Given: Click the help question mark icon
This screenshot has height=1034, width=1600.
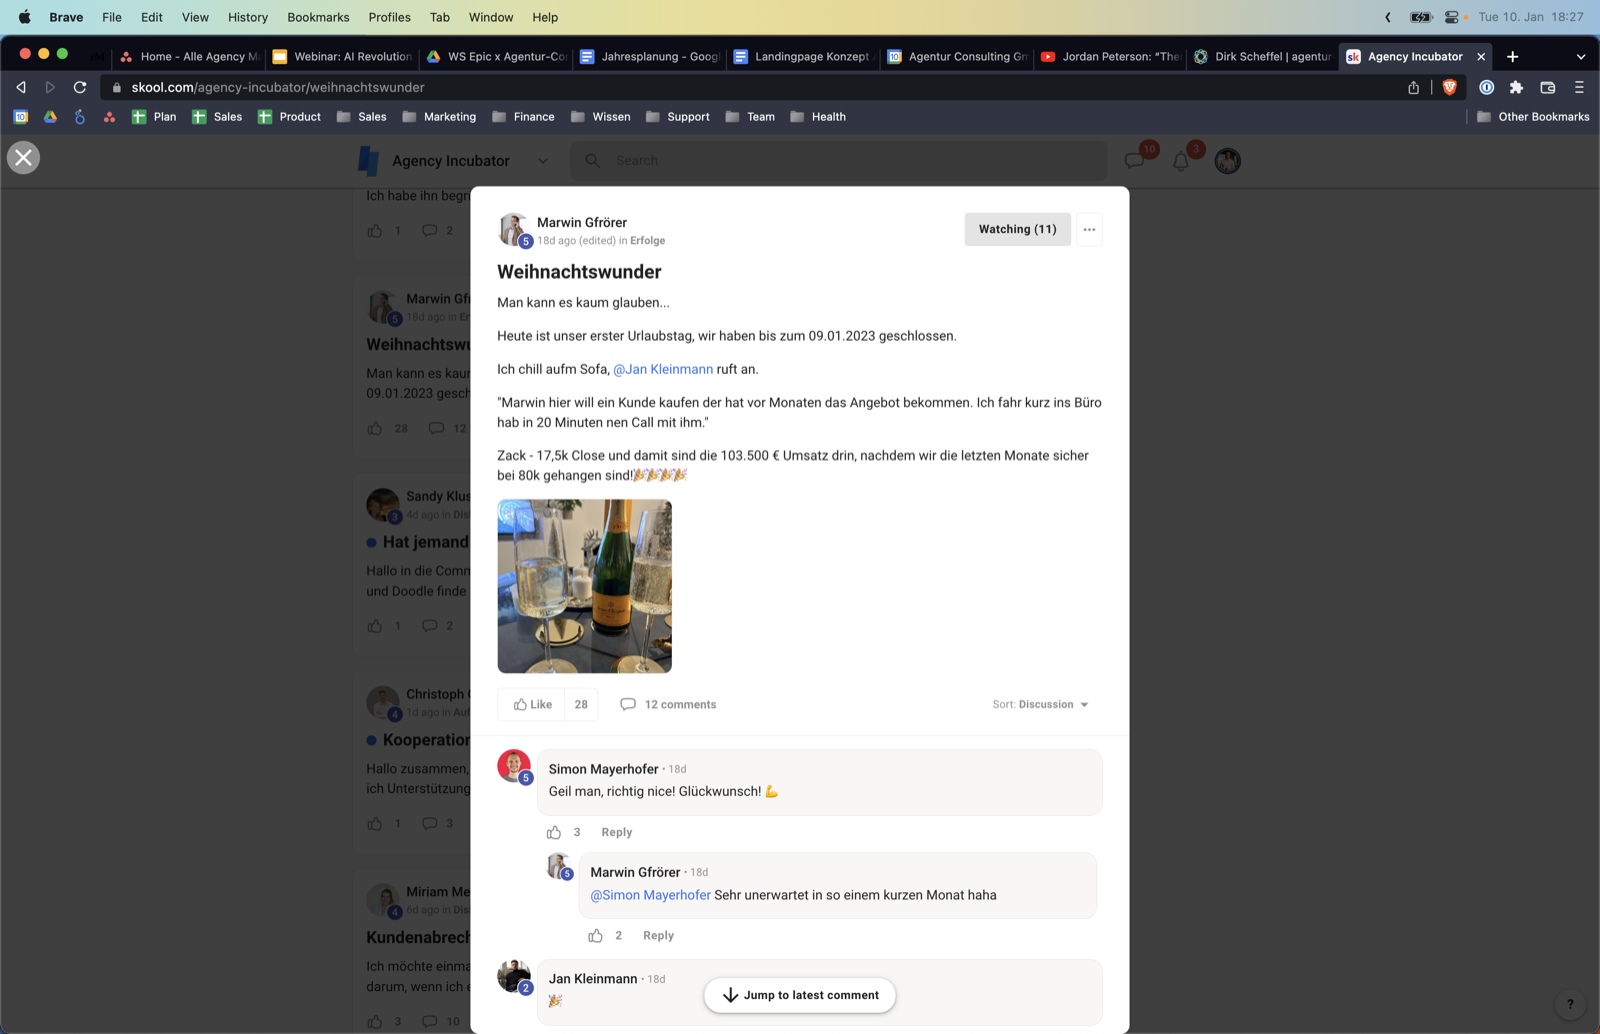Looking at the screenshot, I should coord(1570,1004).
